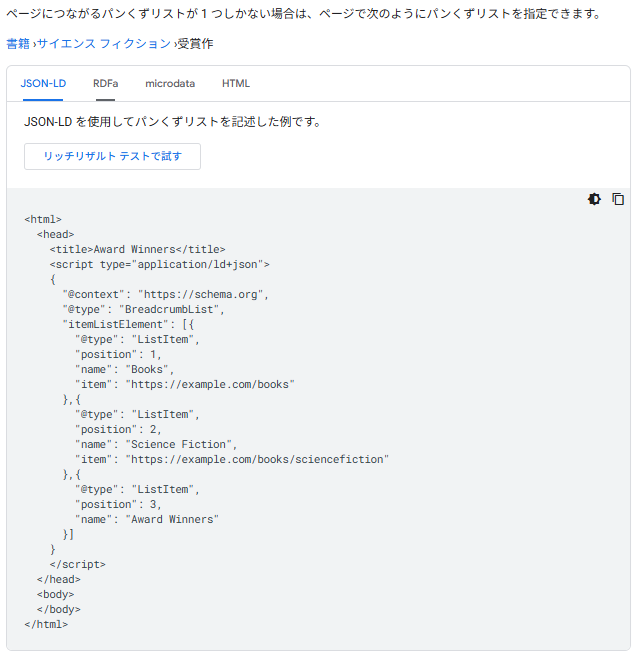Click the intro paragraph about パンくずリスト

(304, 14)
